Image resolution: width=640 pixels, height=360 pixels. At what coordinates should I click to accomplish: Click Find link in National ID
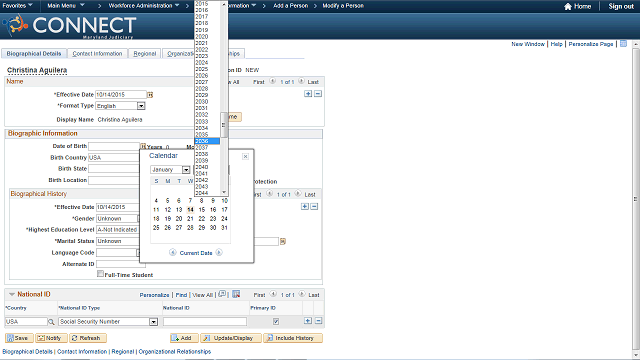coord(181,295)
